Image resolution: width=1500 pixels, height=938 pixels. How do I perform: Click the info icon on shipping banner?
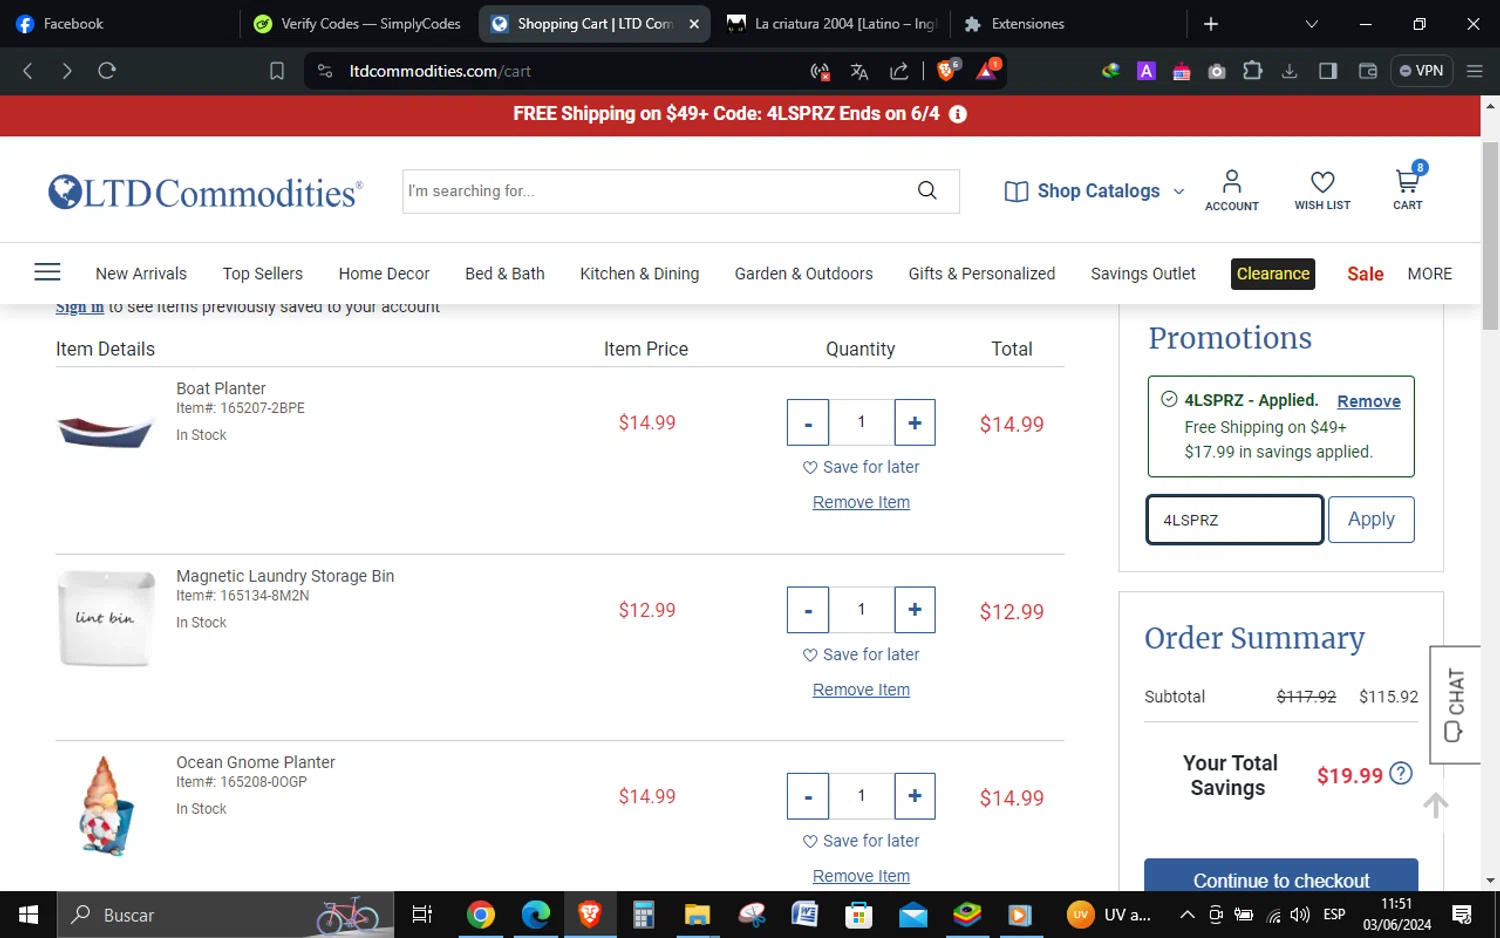point(957,114)
